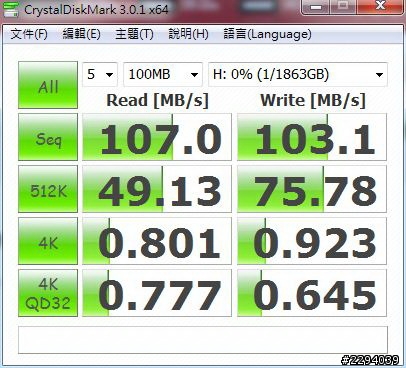
Task: Start the 4K test
Action: [x=48, y=241]
